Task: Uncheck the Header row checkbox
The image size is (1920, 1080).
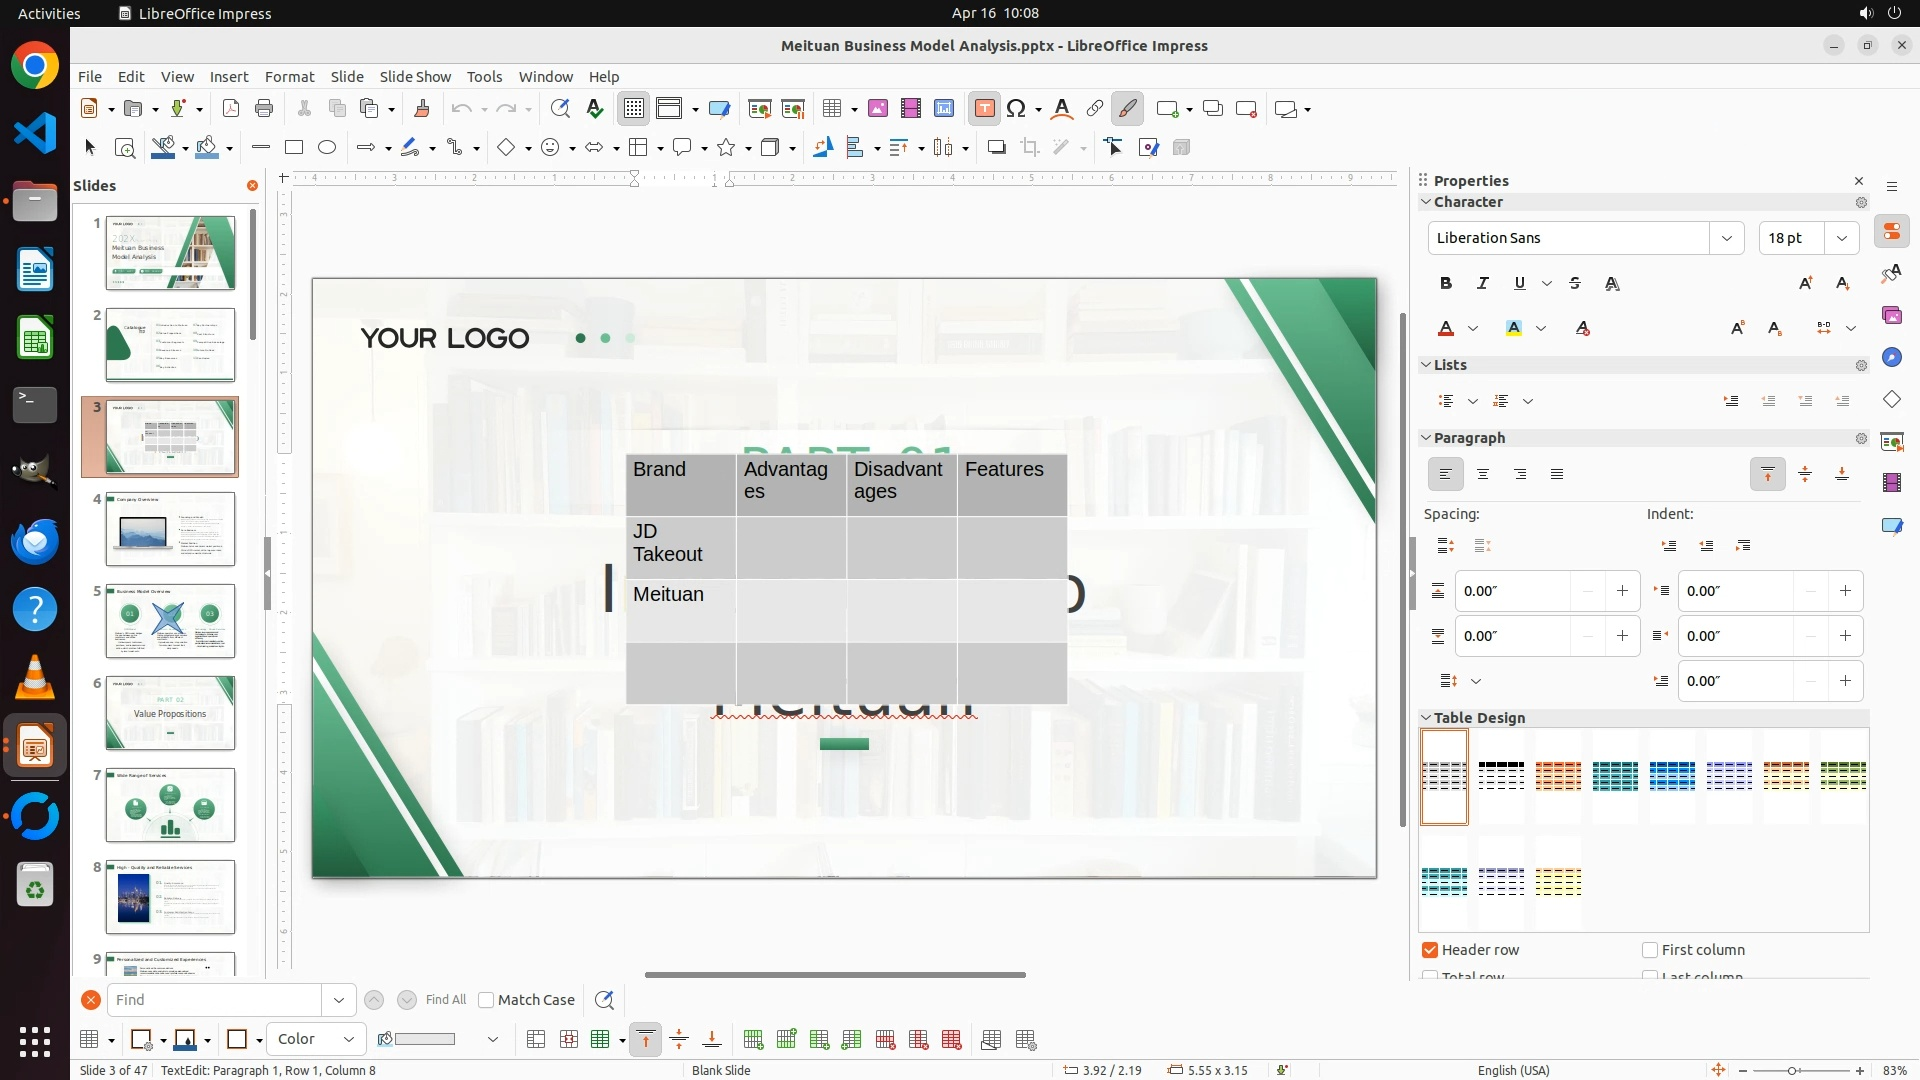Action: click(x=1430, y=950)
